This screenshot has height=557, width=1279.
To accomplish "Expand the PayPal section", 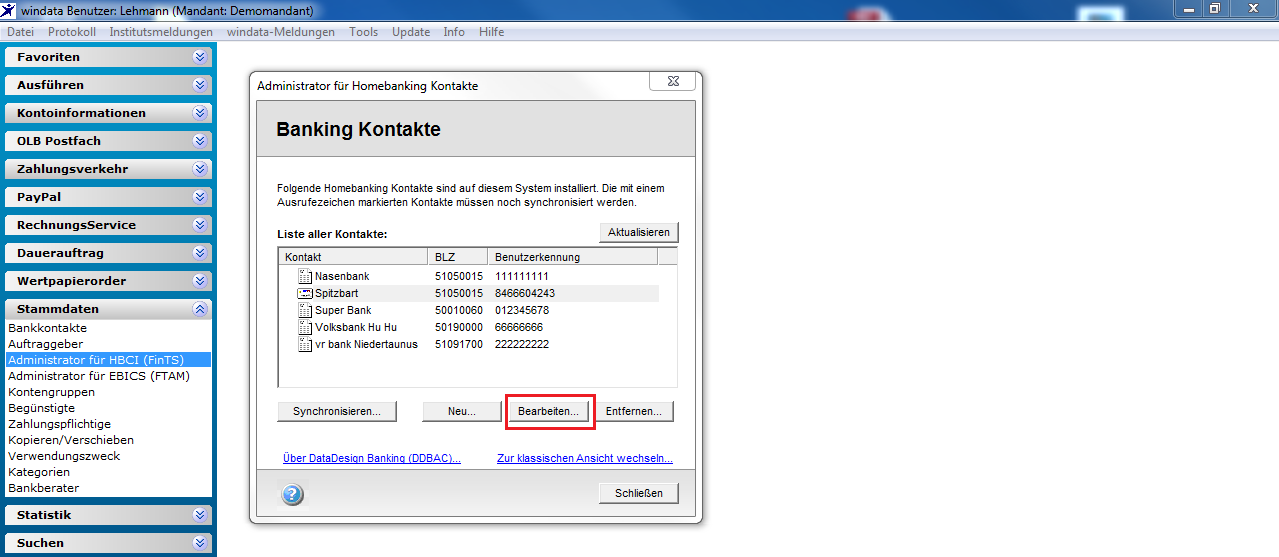I will pyautogui.click(x=200, y=197).
